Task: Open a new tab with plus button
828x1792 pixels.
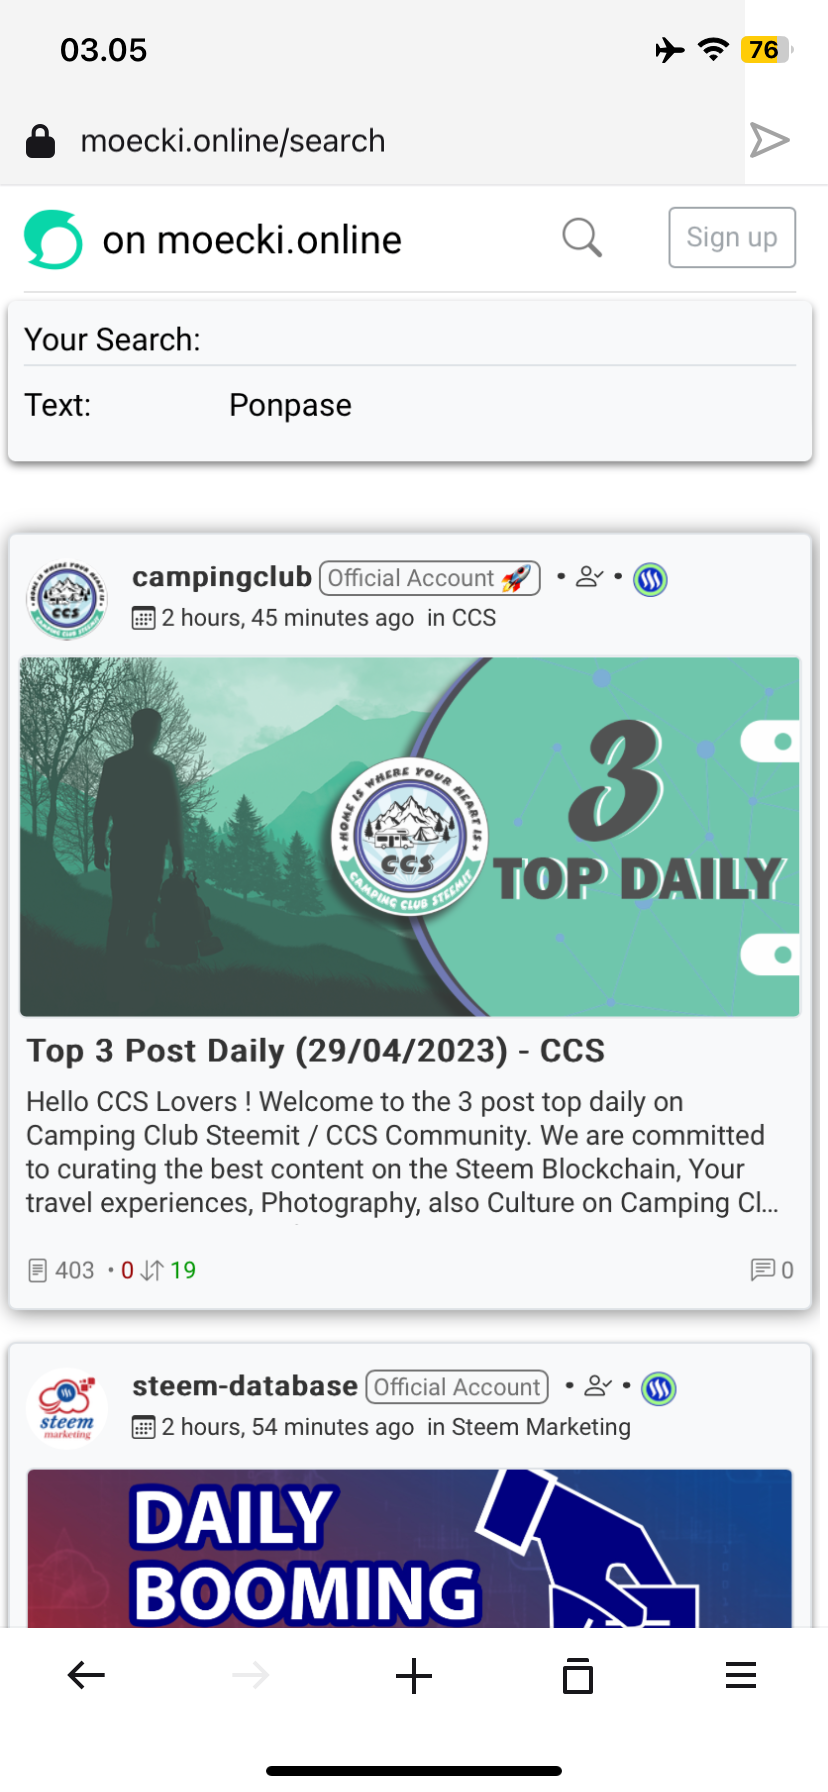Action: point(414,1675)
